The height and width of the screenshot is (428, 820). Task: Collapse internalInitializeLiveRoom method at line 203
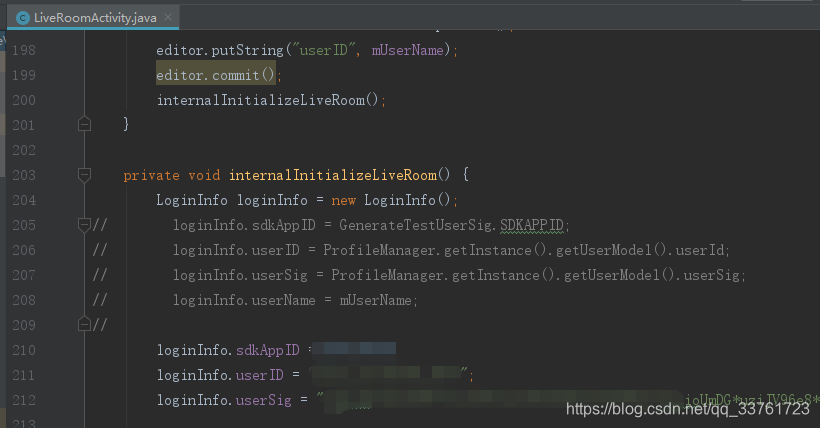(x=84, y=175)
